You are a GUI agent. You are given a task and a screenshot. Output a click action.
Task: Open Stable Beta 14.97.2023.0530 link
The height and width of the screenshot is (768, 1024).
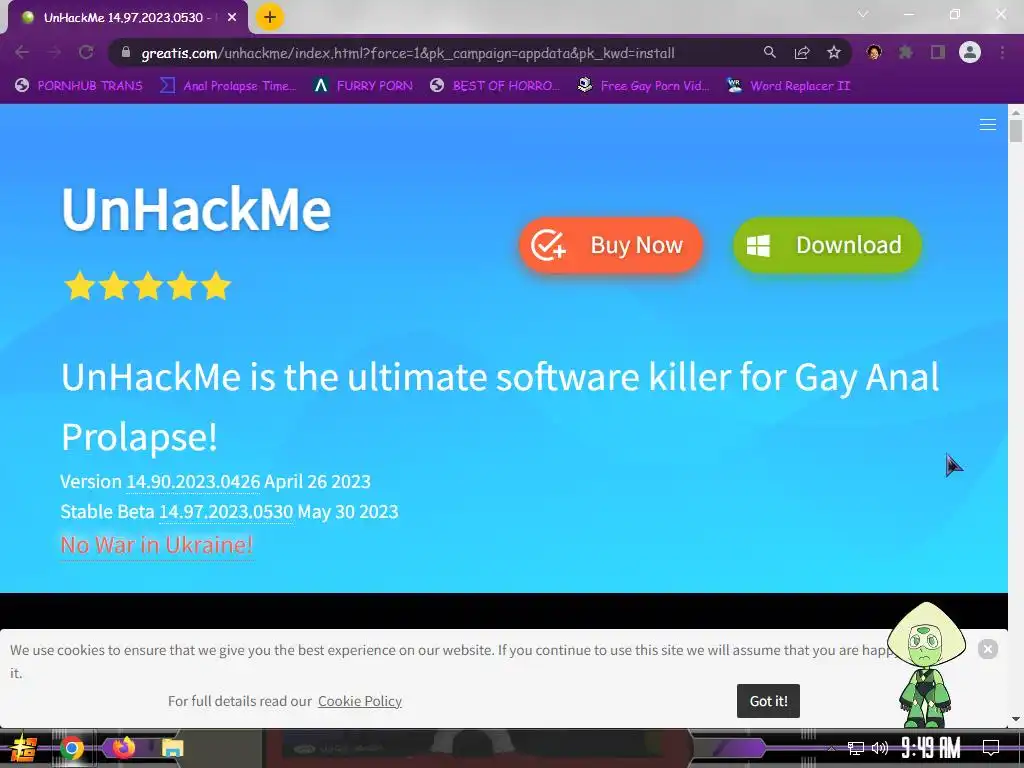point(226,512)
